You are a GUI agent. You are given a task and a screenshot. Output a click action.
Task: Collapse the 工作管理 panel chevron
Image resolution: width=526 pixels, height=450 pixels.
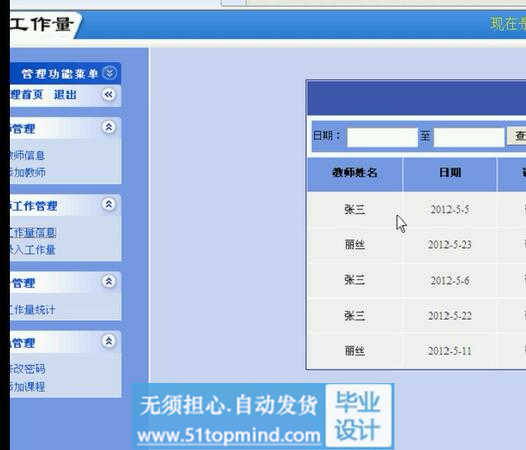pos(109,204)
